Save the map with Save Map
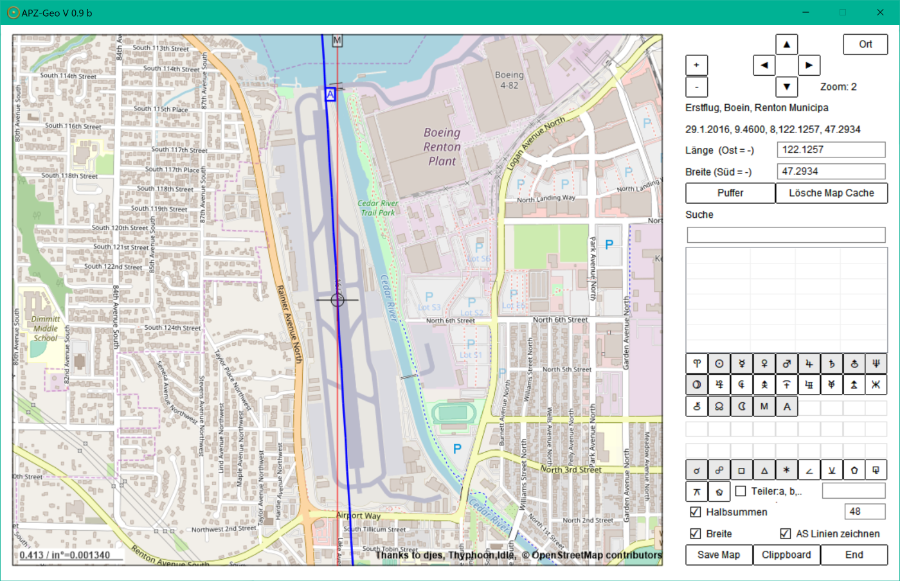Screen dimensions: 900x581 point(719,555)
